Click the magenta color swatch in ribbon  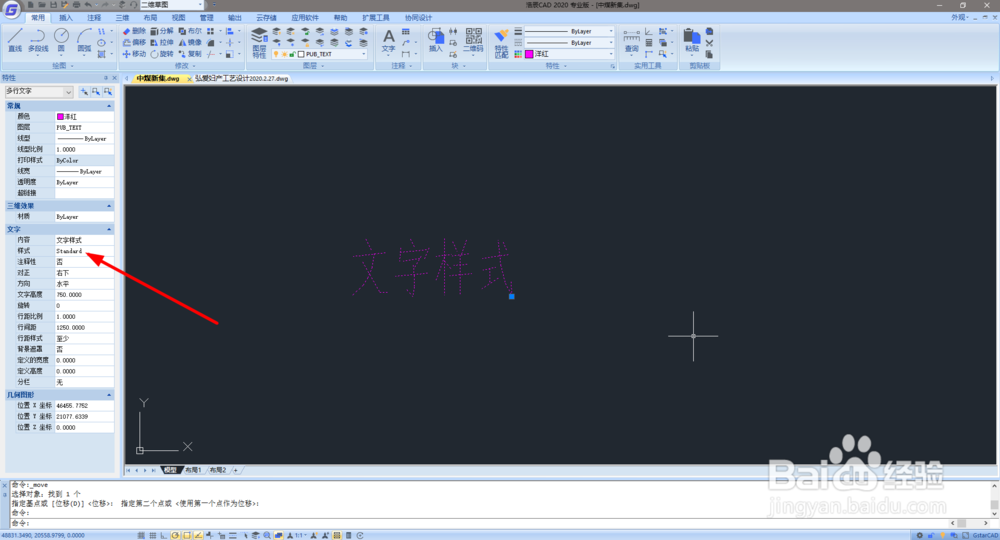[529, 54]
